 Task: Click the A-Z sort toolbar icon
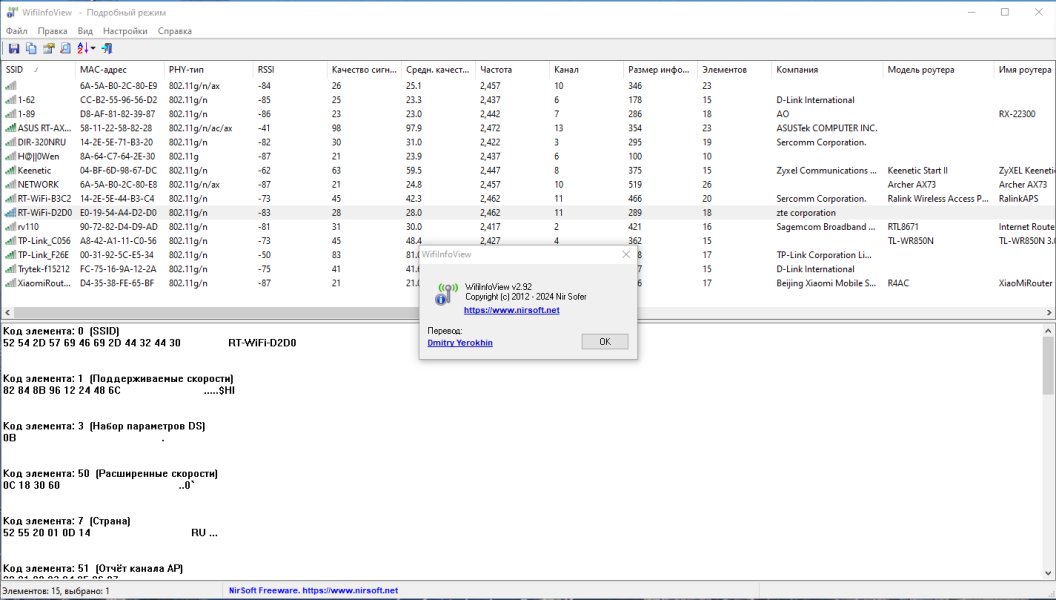[x=82, y=48]
